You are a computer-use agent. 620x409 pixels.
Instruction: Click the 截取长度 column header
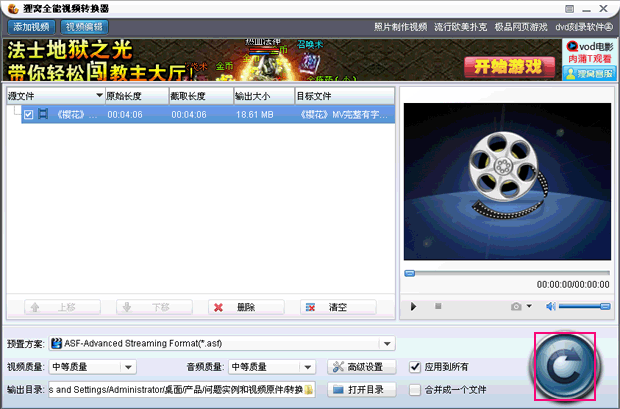click(201, 96)
